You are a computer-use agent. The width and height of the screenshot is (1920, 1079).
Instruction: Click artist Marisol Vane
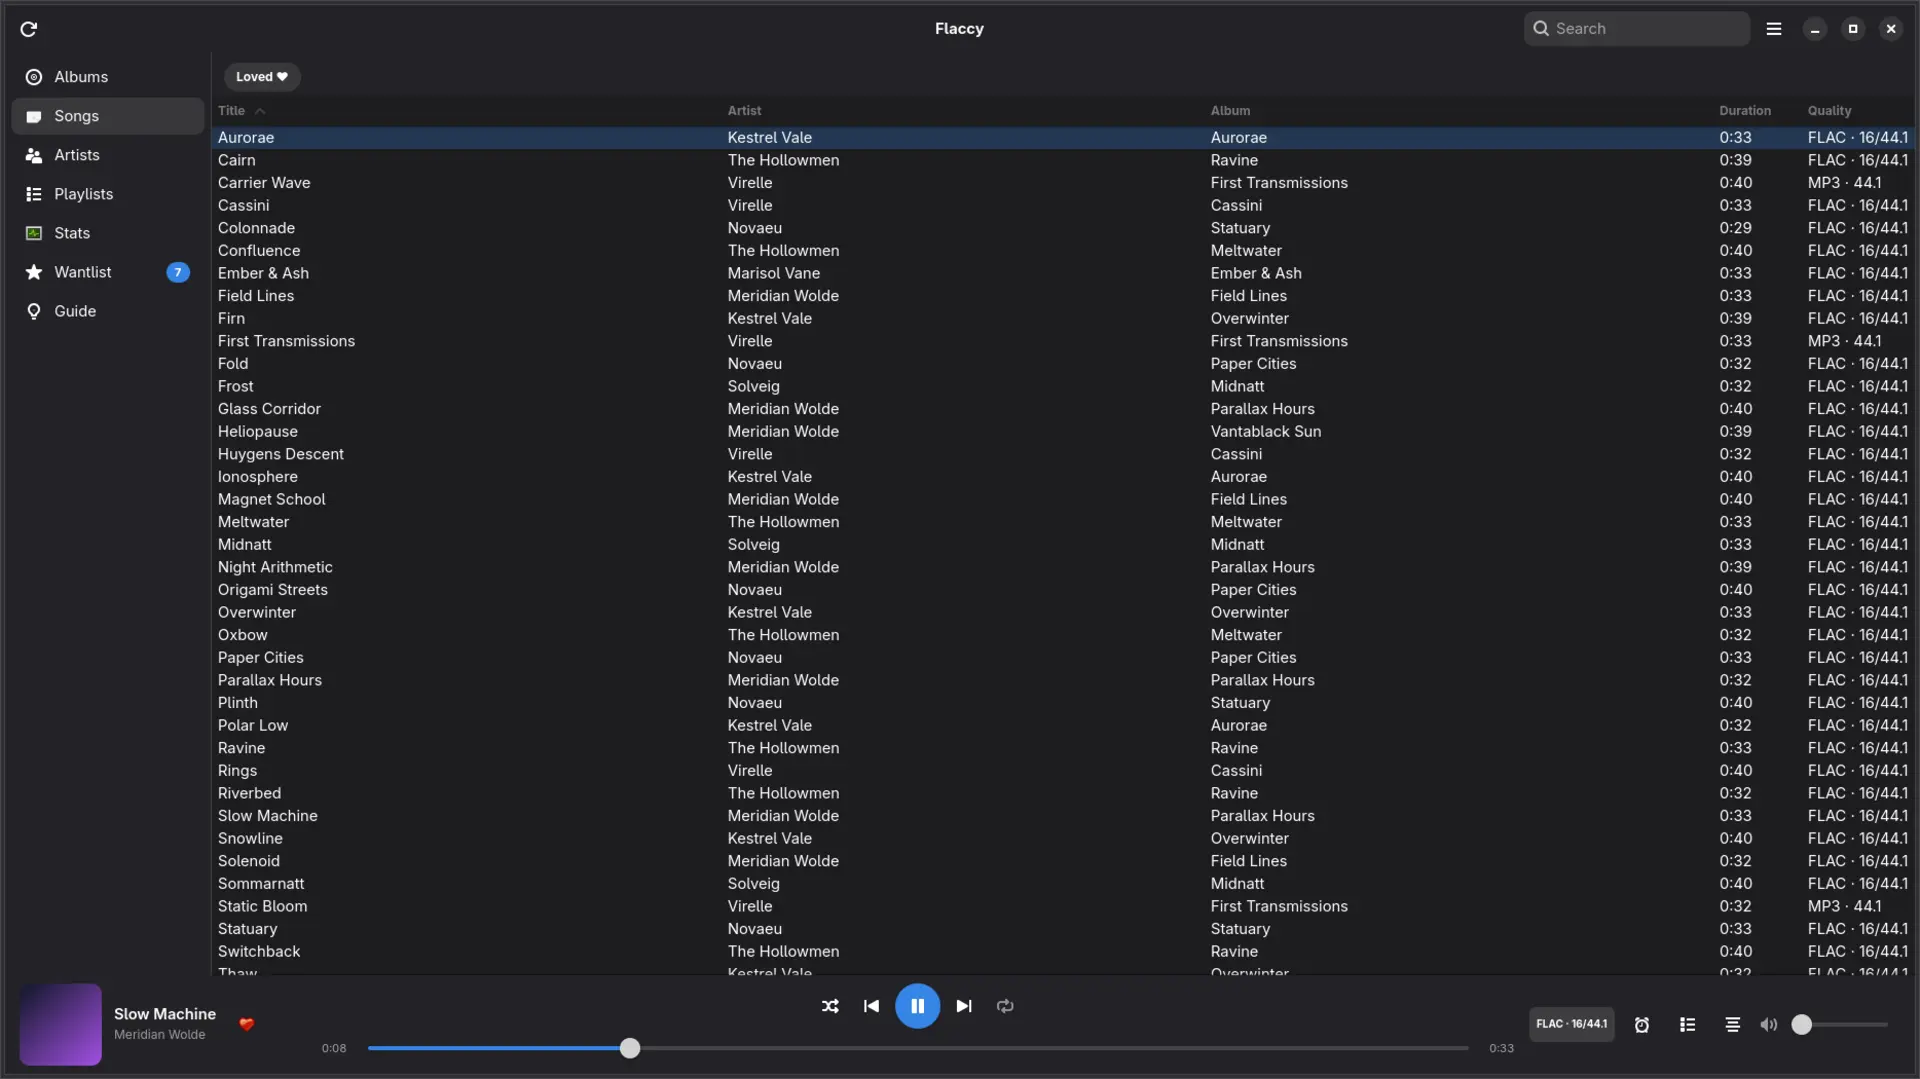774,273
